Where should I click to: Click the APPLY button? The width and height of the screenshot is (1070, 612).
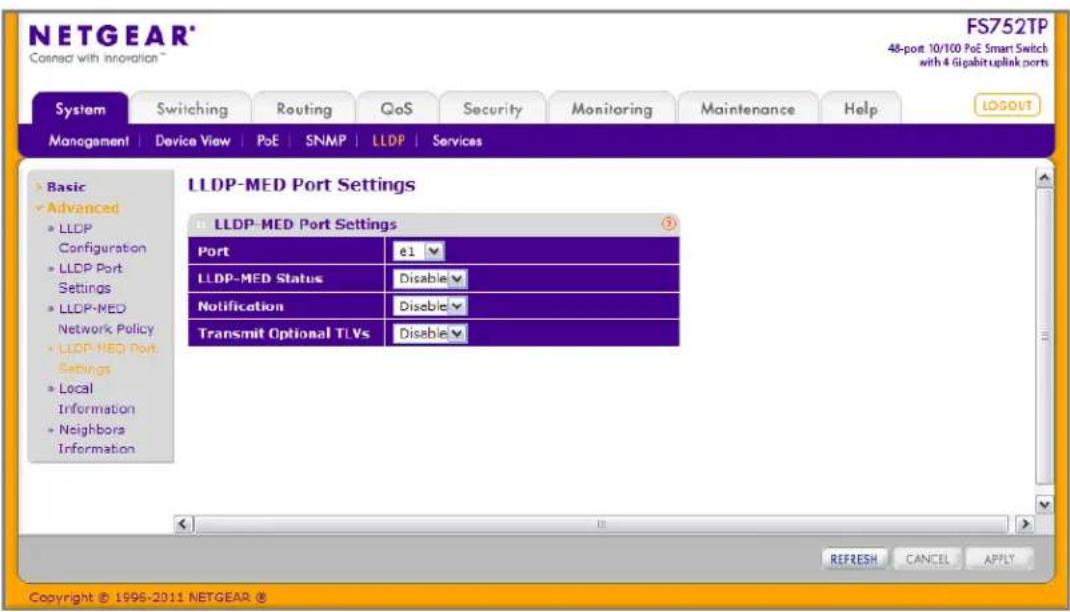pyautogui.click(x=999, y=559)
